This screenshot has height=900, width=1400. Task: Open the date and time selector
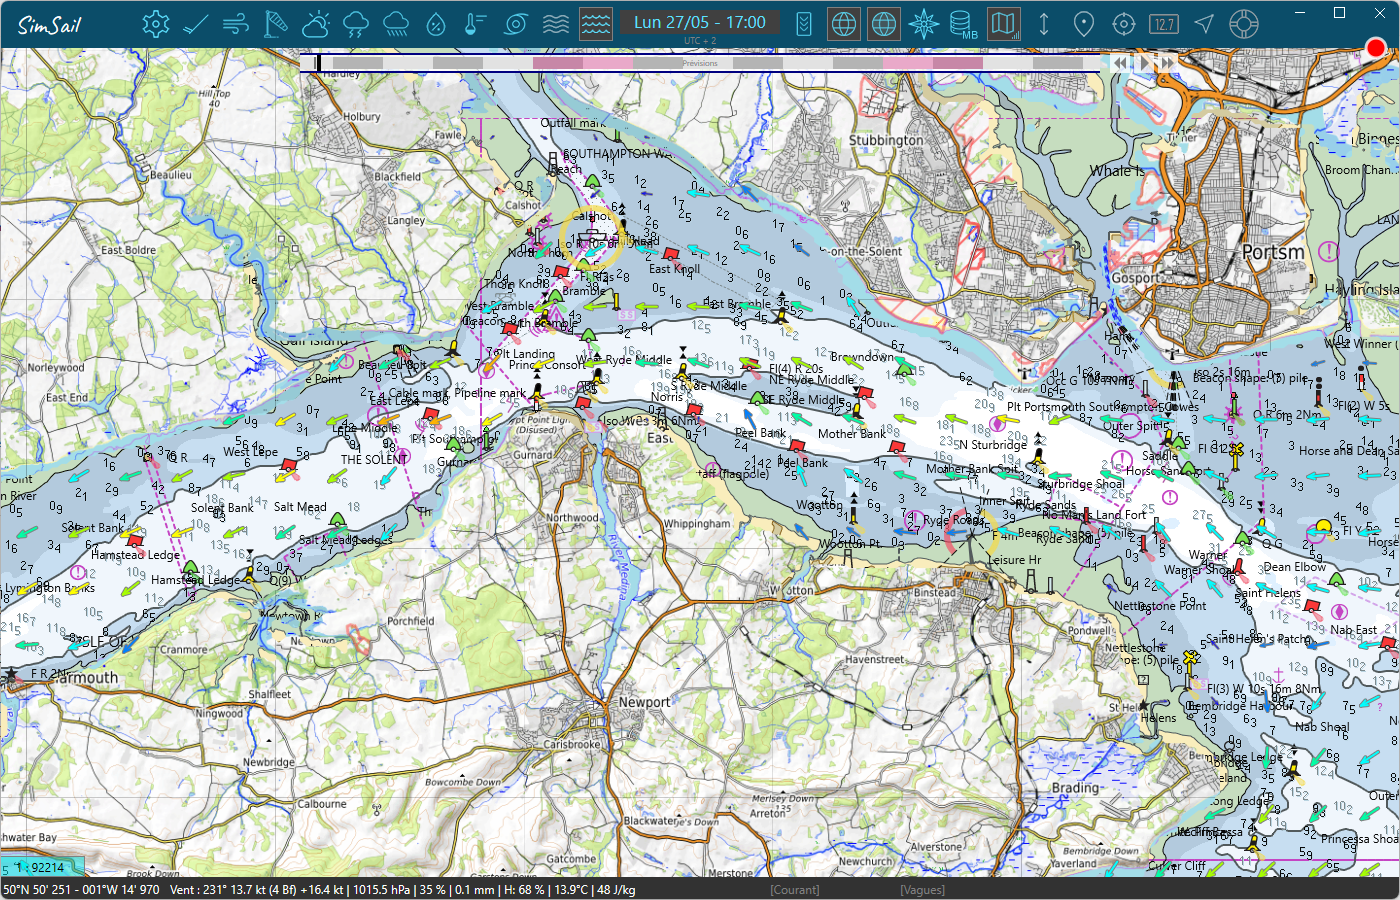tap(700, 22)
